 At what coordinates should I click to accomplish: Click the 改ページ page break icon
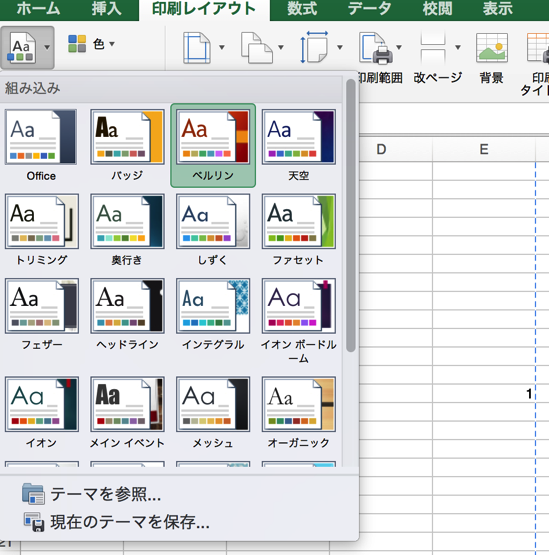point(433,47)
